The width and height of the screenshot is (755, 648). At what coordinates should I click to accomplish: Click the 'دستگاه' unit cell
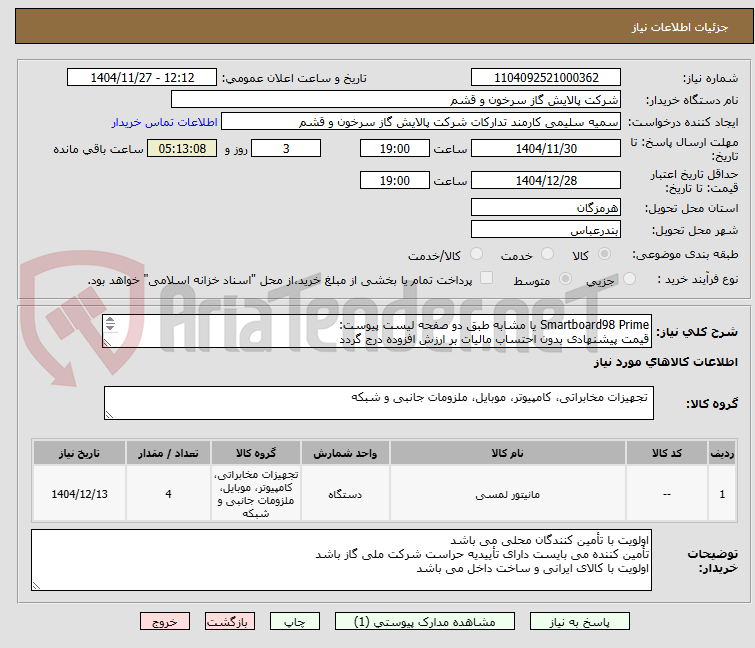click(x=345, y=494)
